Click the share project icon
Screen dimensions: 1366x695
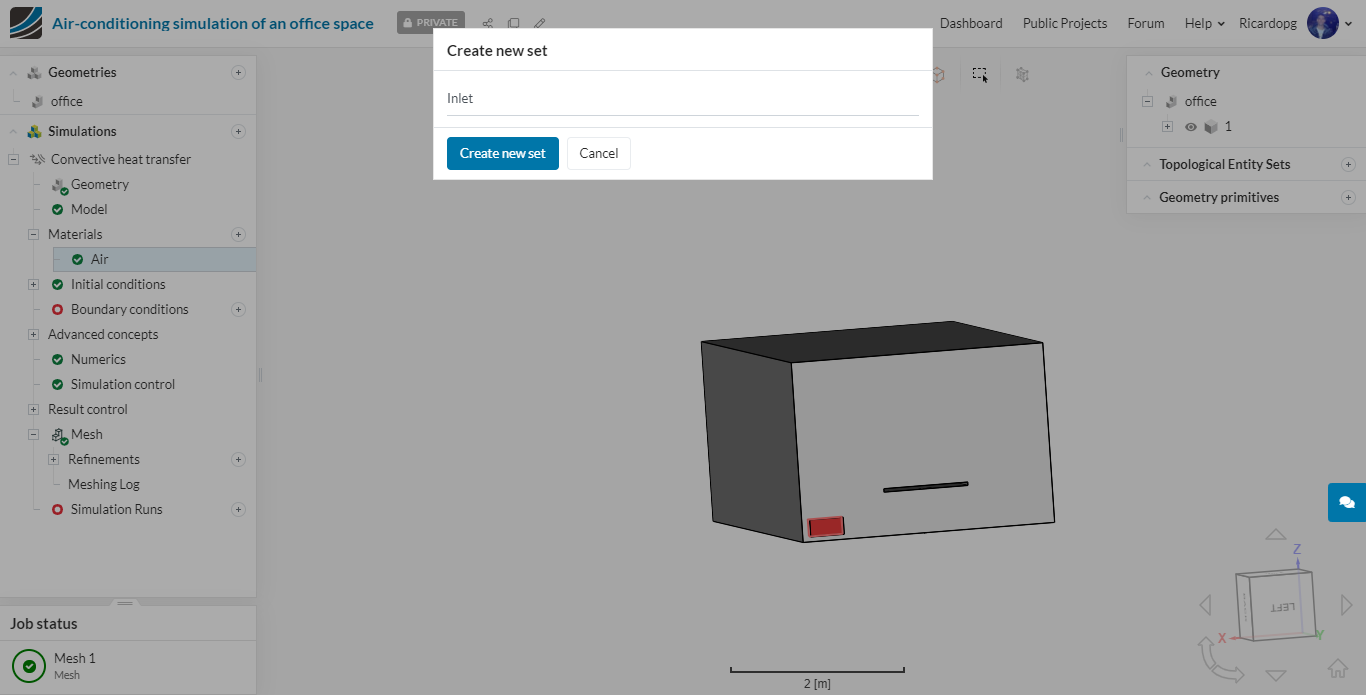tap(488, 23)
